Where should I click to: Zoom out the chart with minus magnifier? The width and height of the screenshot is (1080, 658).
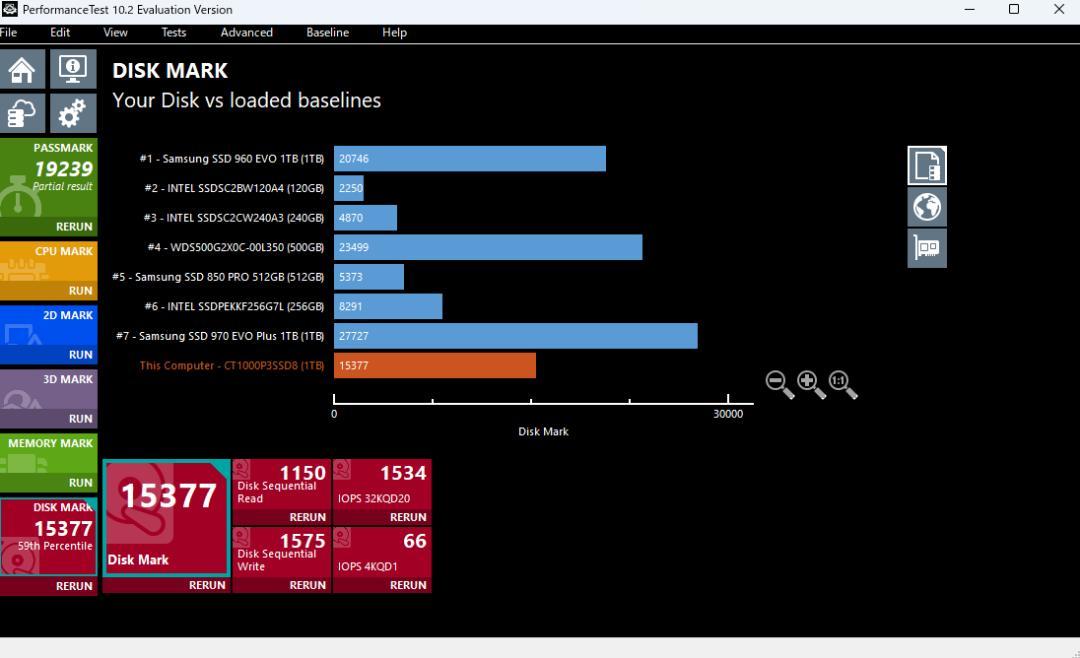click(780, 384)
